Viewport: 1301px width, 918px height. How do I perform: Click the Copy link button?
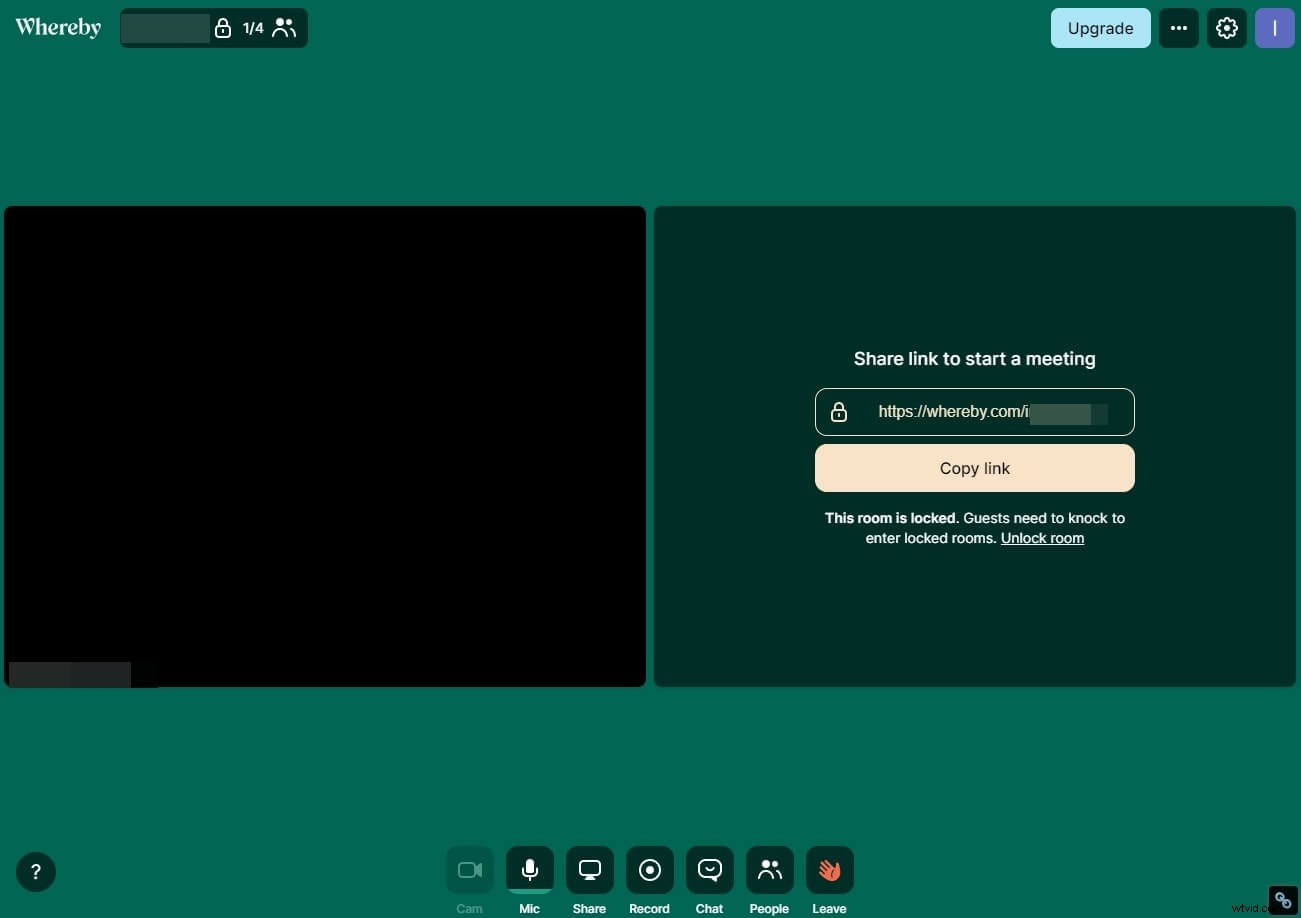pos(974,468)
